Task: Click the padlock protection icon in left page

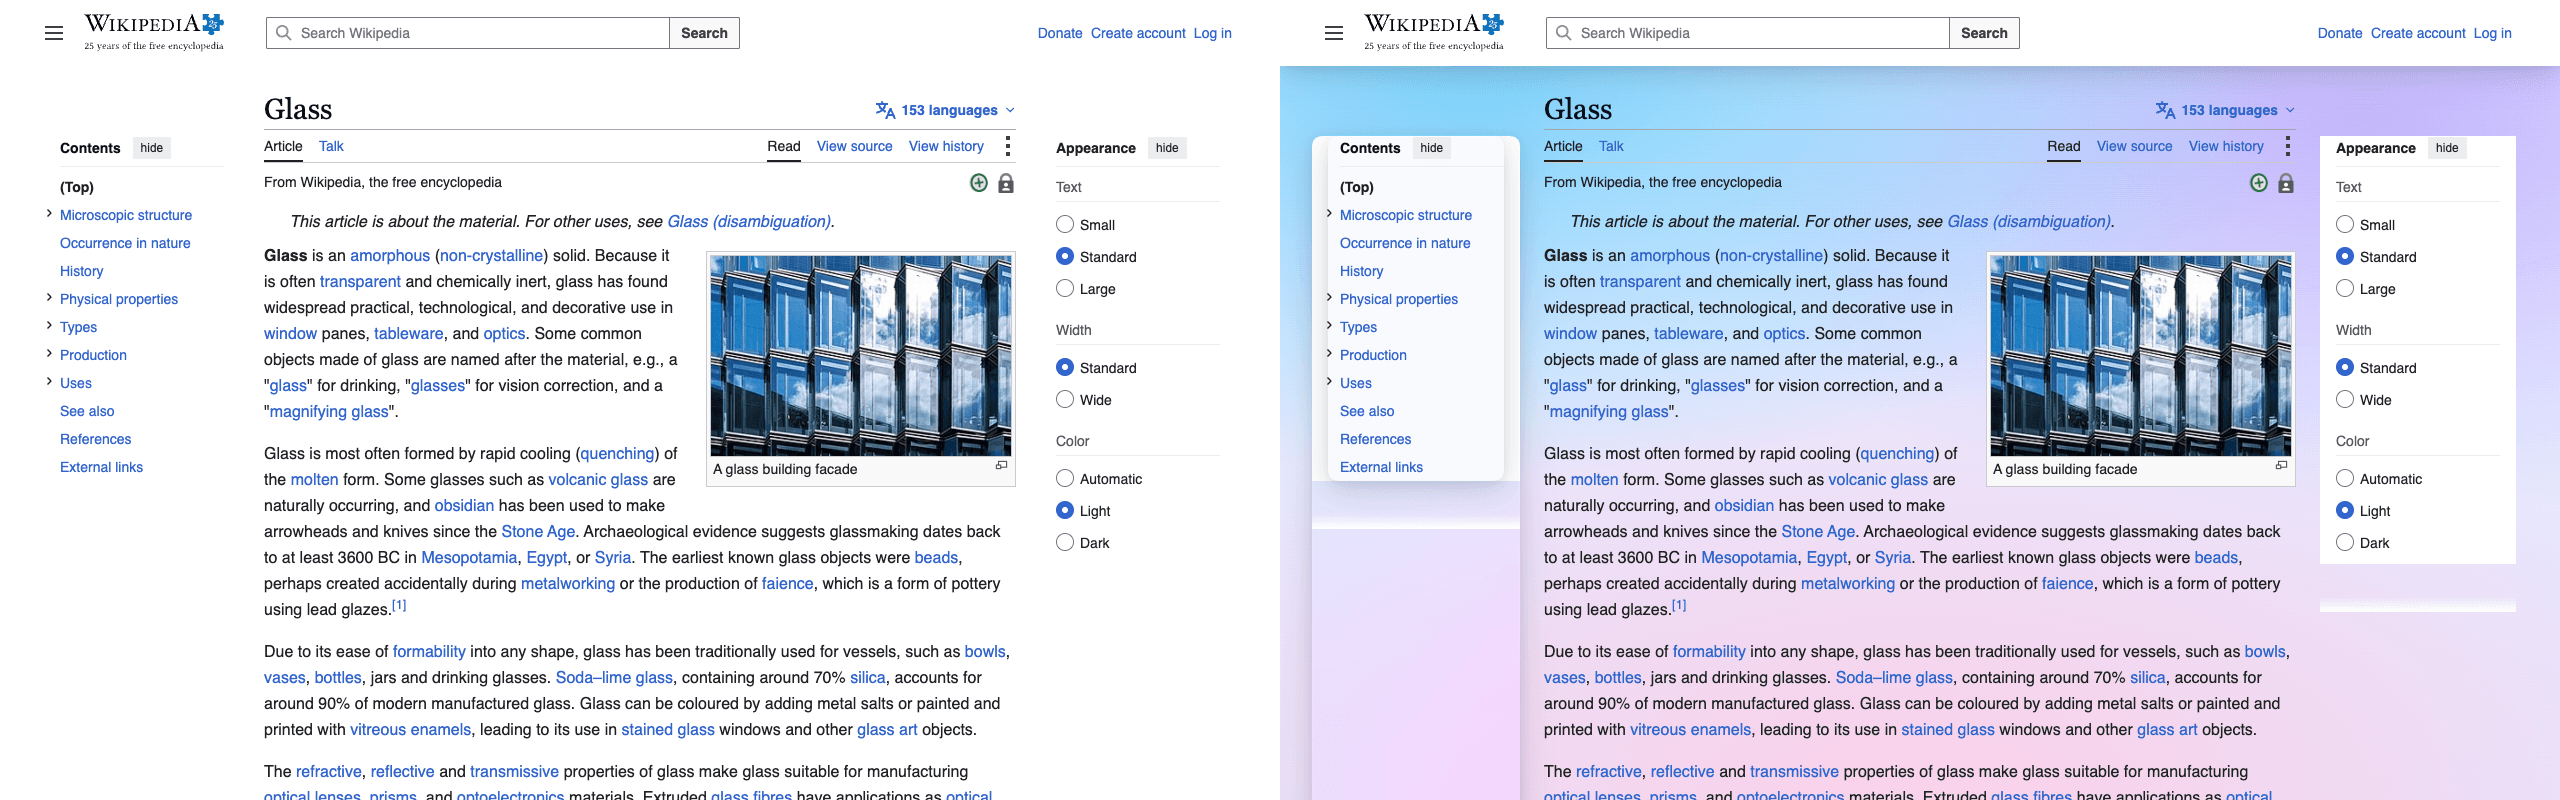Action: [1006, 183]
